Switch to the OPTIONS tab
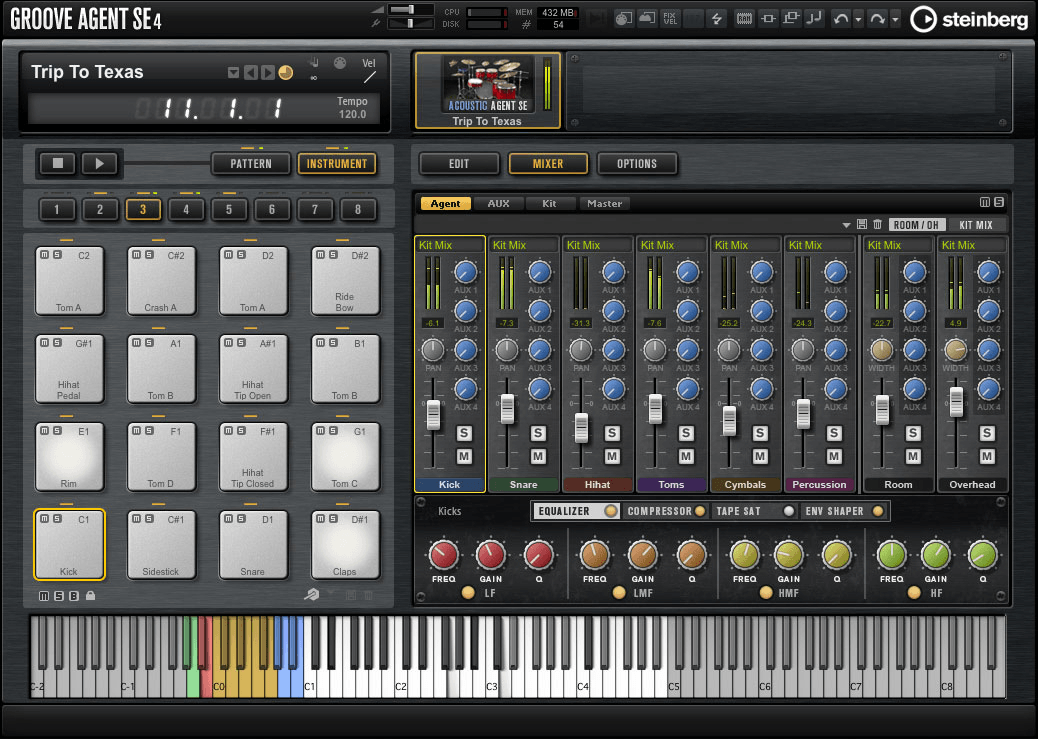Image resolution: width=1038 pixels, height=739 pixels. click(x=637, y=164)
